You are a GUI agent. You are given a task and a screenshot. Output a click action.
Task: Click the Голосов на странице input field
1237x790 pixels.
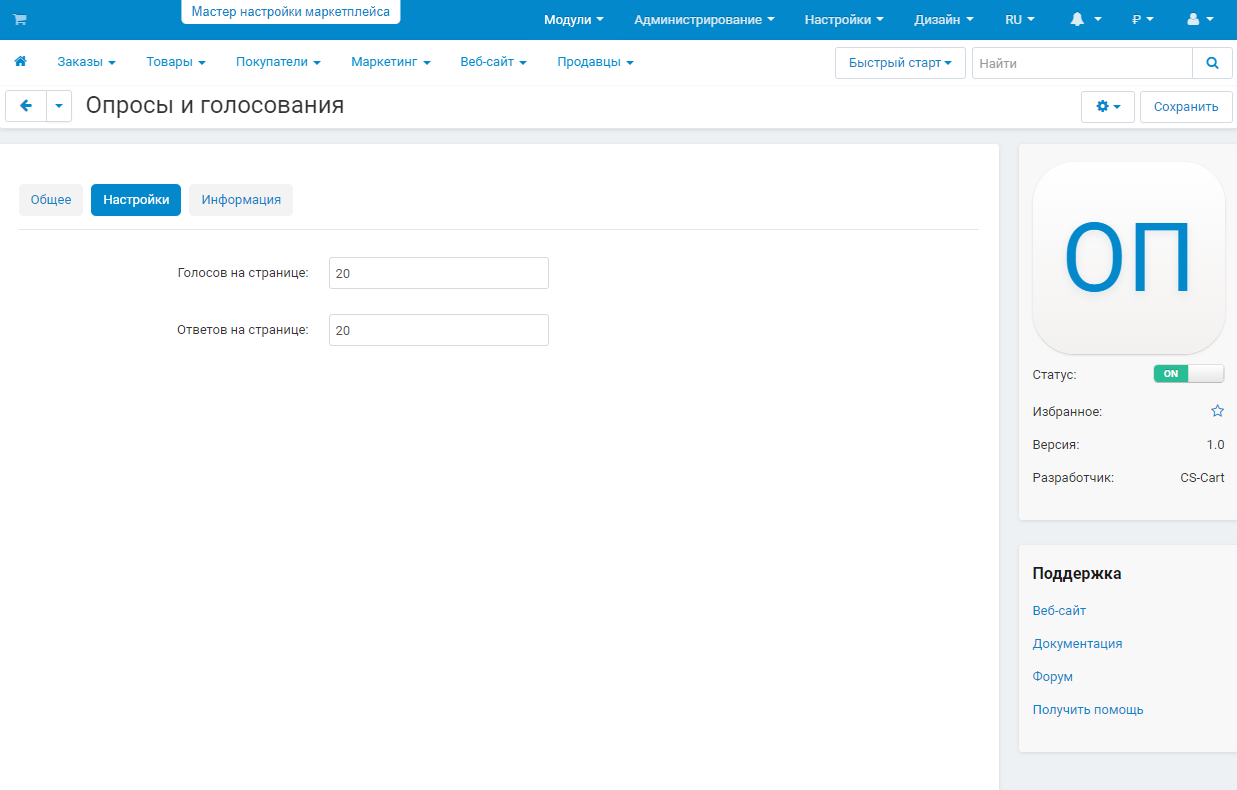pyautogui.click(x=438, y=273)
